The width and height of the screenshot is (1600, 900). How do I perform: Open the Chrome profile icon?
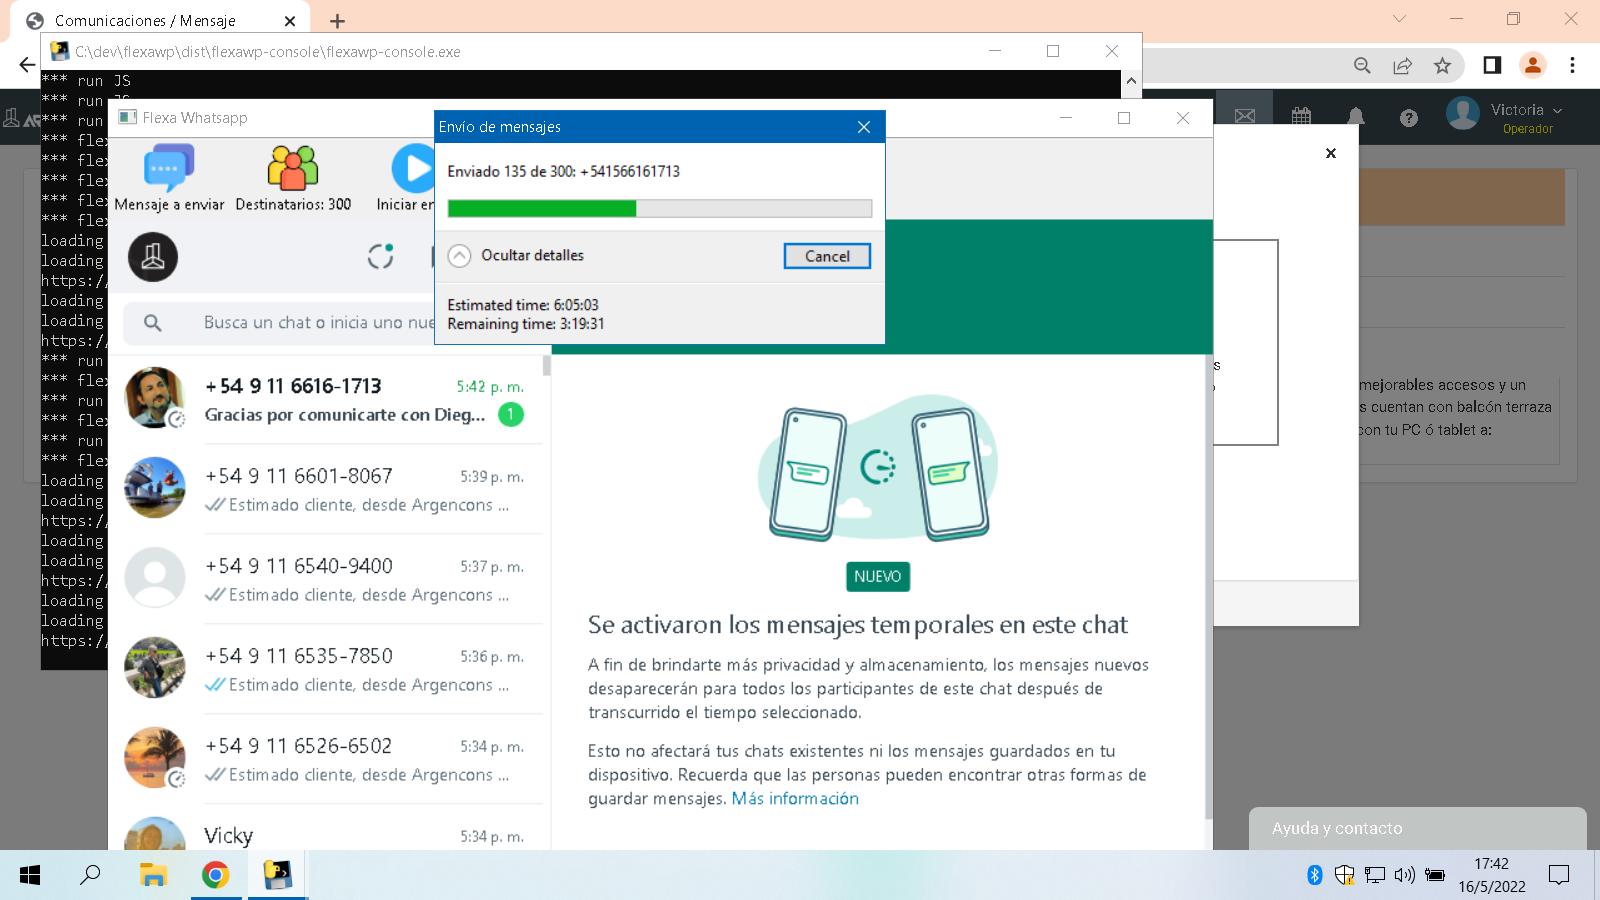1532,65
